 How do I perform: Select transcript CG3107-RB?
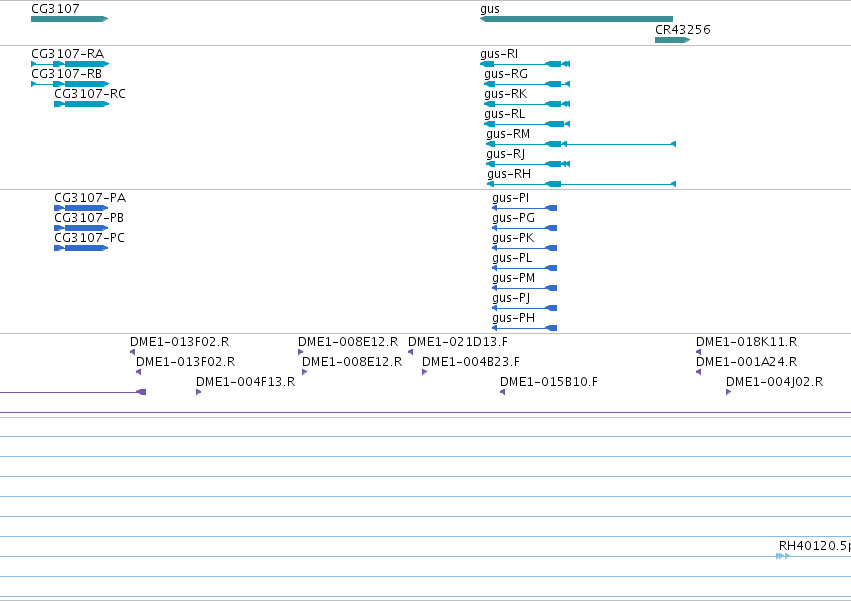(x=70, y=84)
